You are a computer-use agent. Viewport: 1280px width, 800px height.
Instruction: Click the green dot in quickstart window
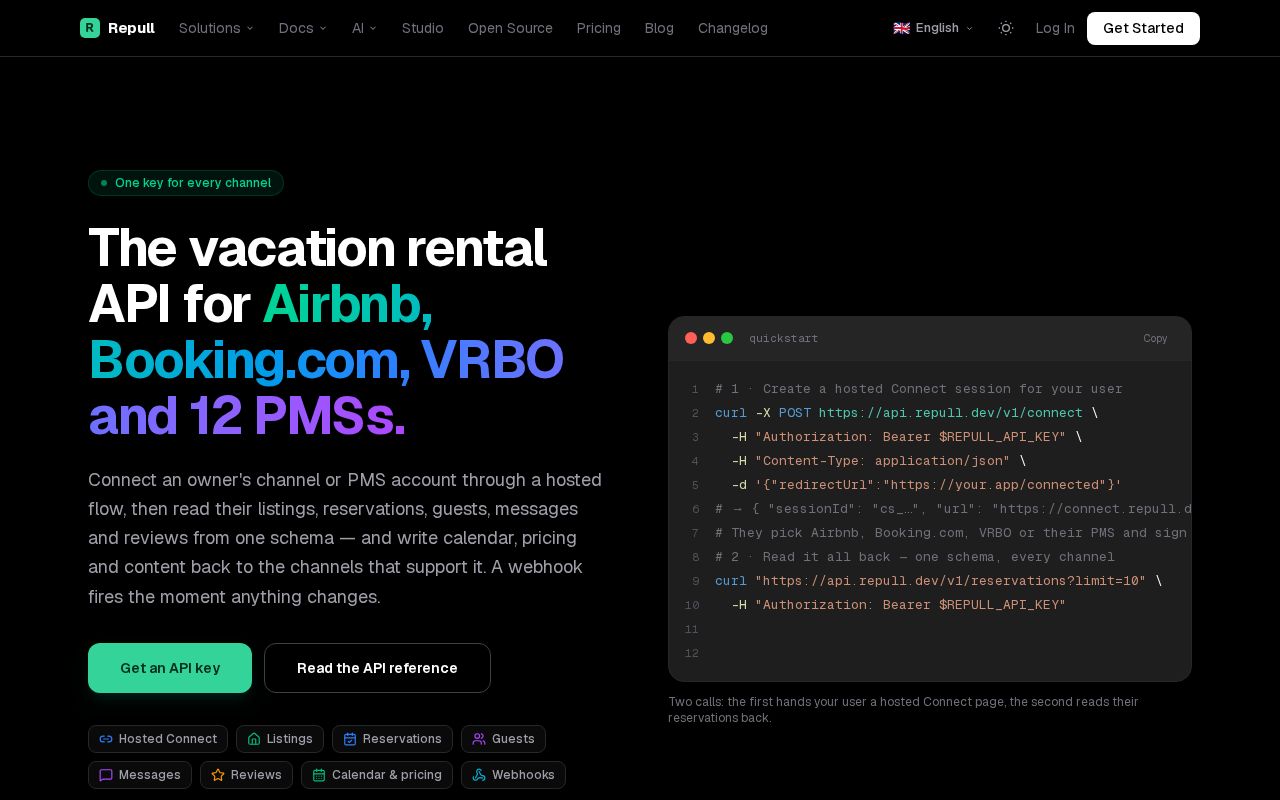point(727,338)
